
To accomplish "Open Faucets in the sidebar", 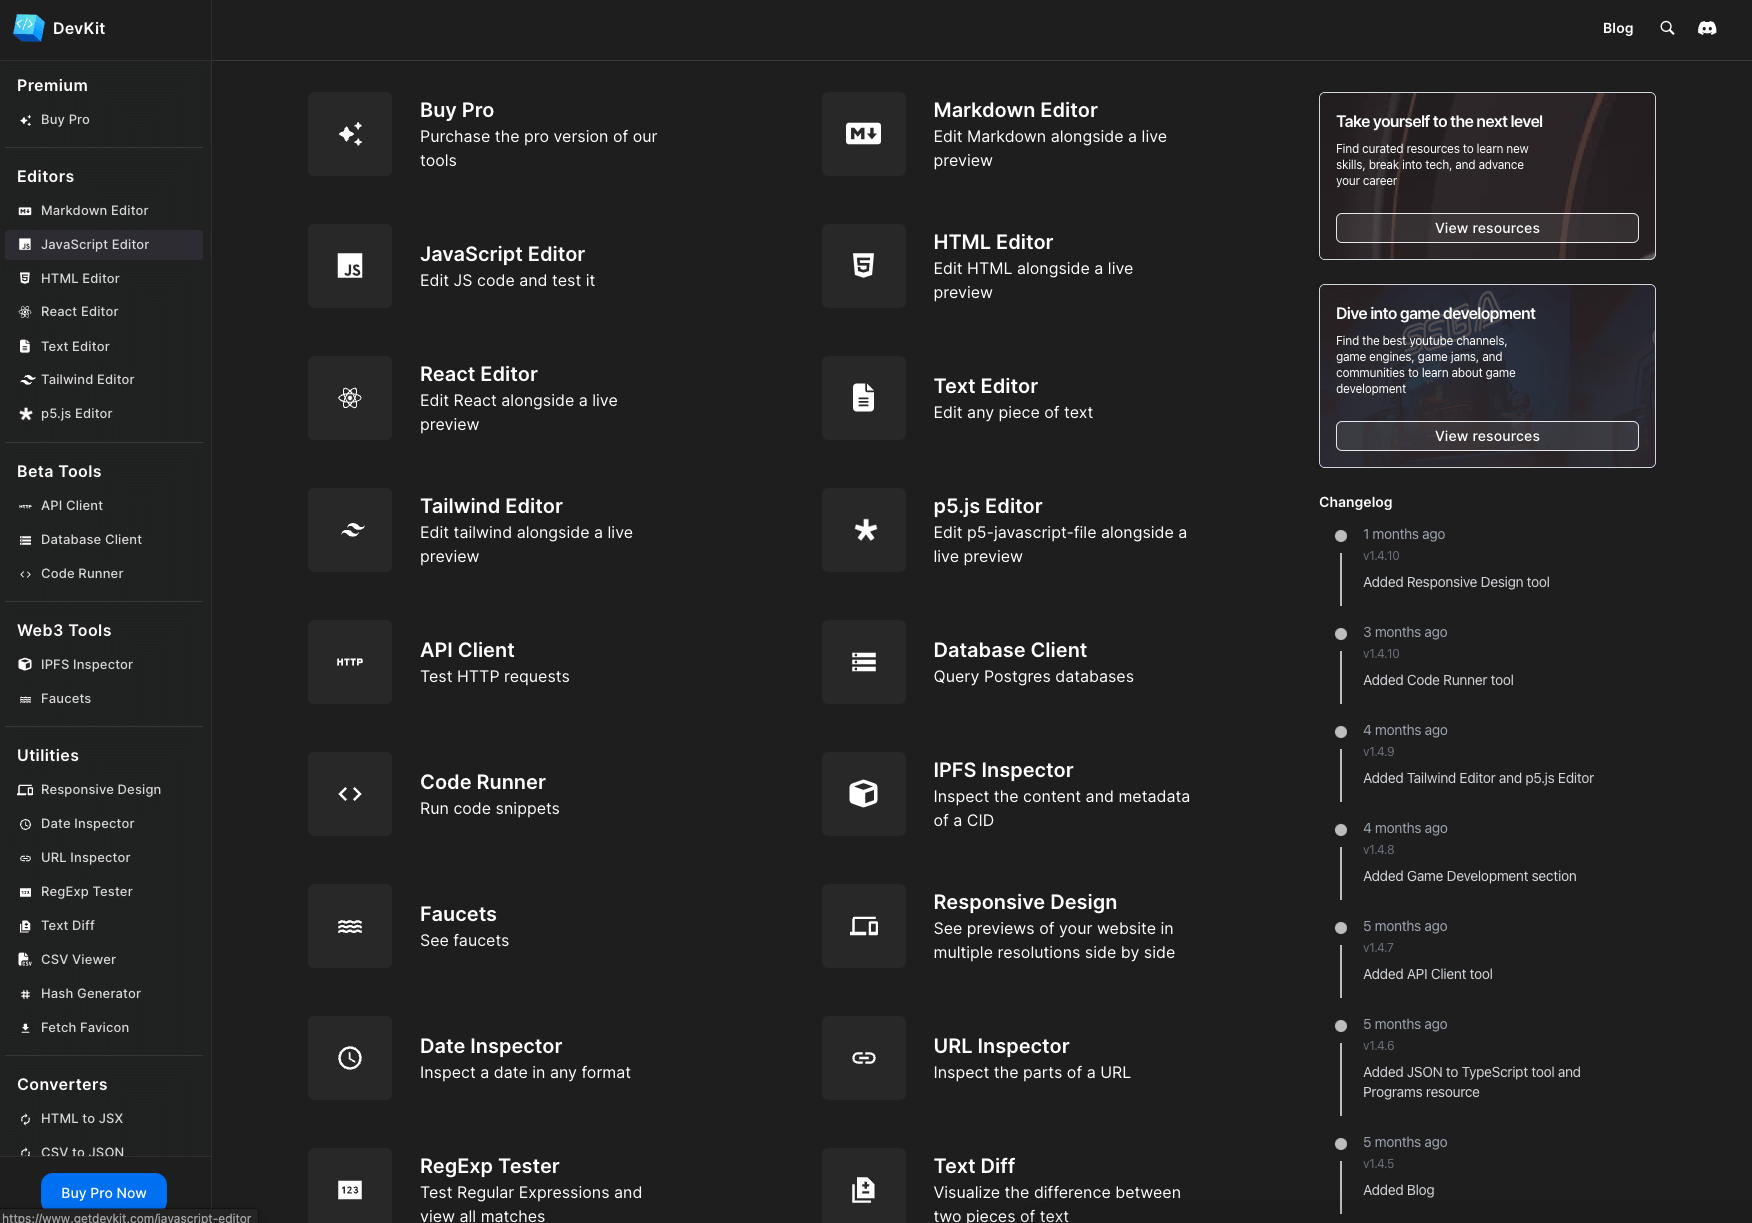I will pyautogui.click(x=104, y=699).
